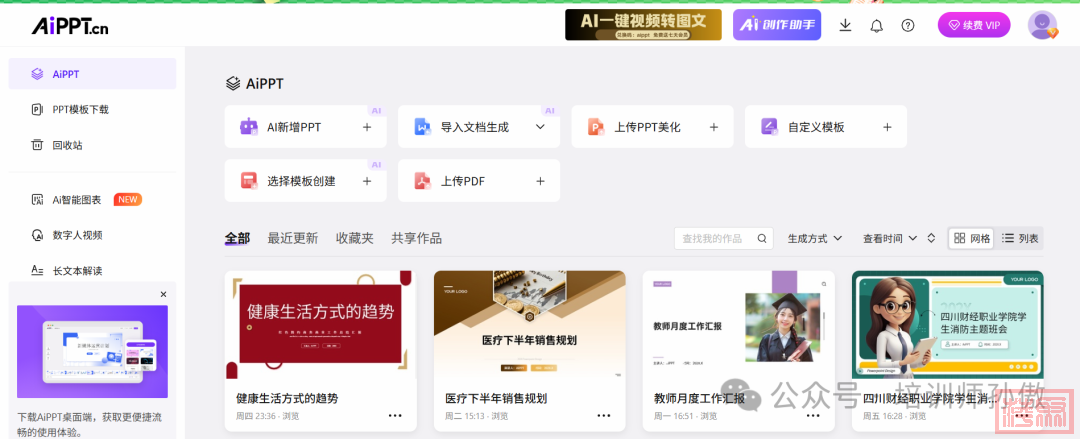Image resolution: width=1080 pixels, height=439 pixels.
Task: Expand the 导入文档生成 dropdown chevron
Action: click(541, 127)
